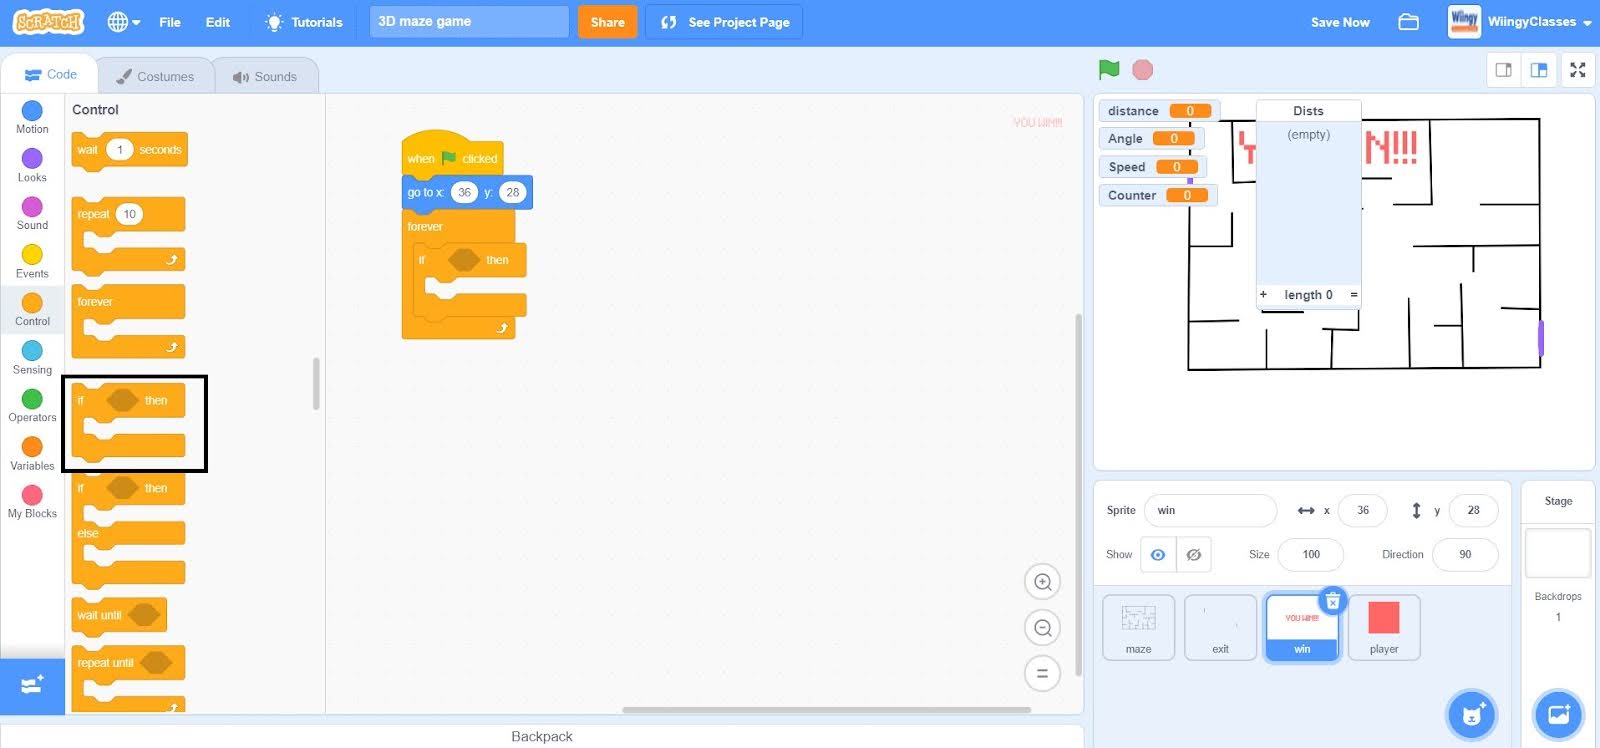Select the Sound block category
Screen dimensions: 1600x748
click(32, 213)
